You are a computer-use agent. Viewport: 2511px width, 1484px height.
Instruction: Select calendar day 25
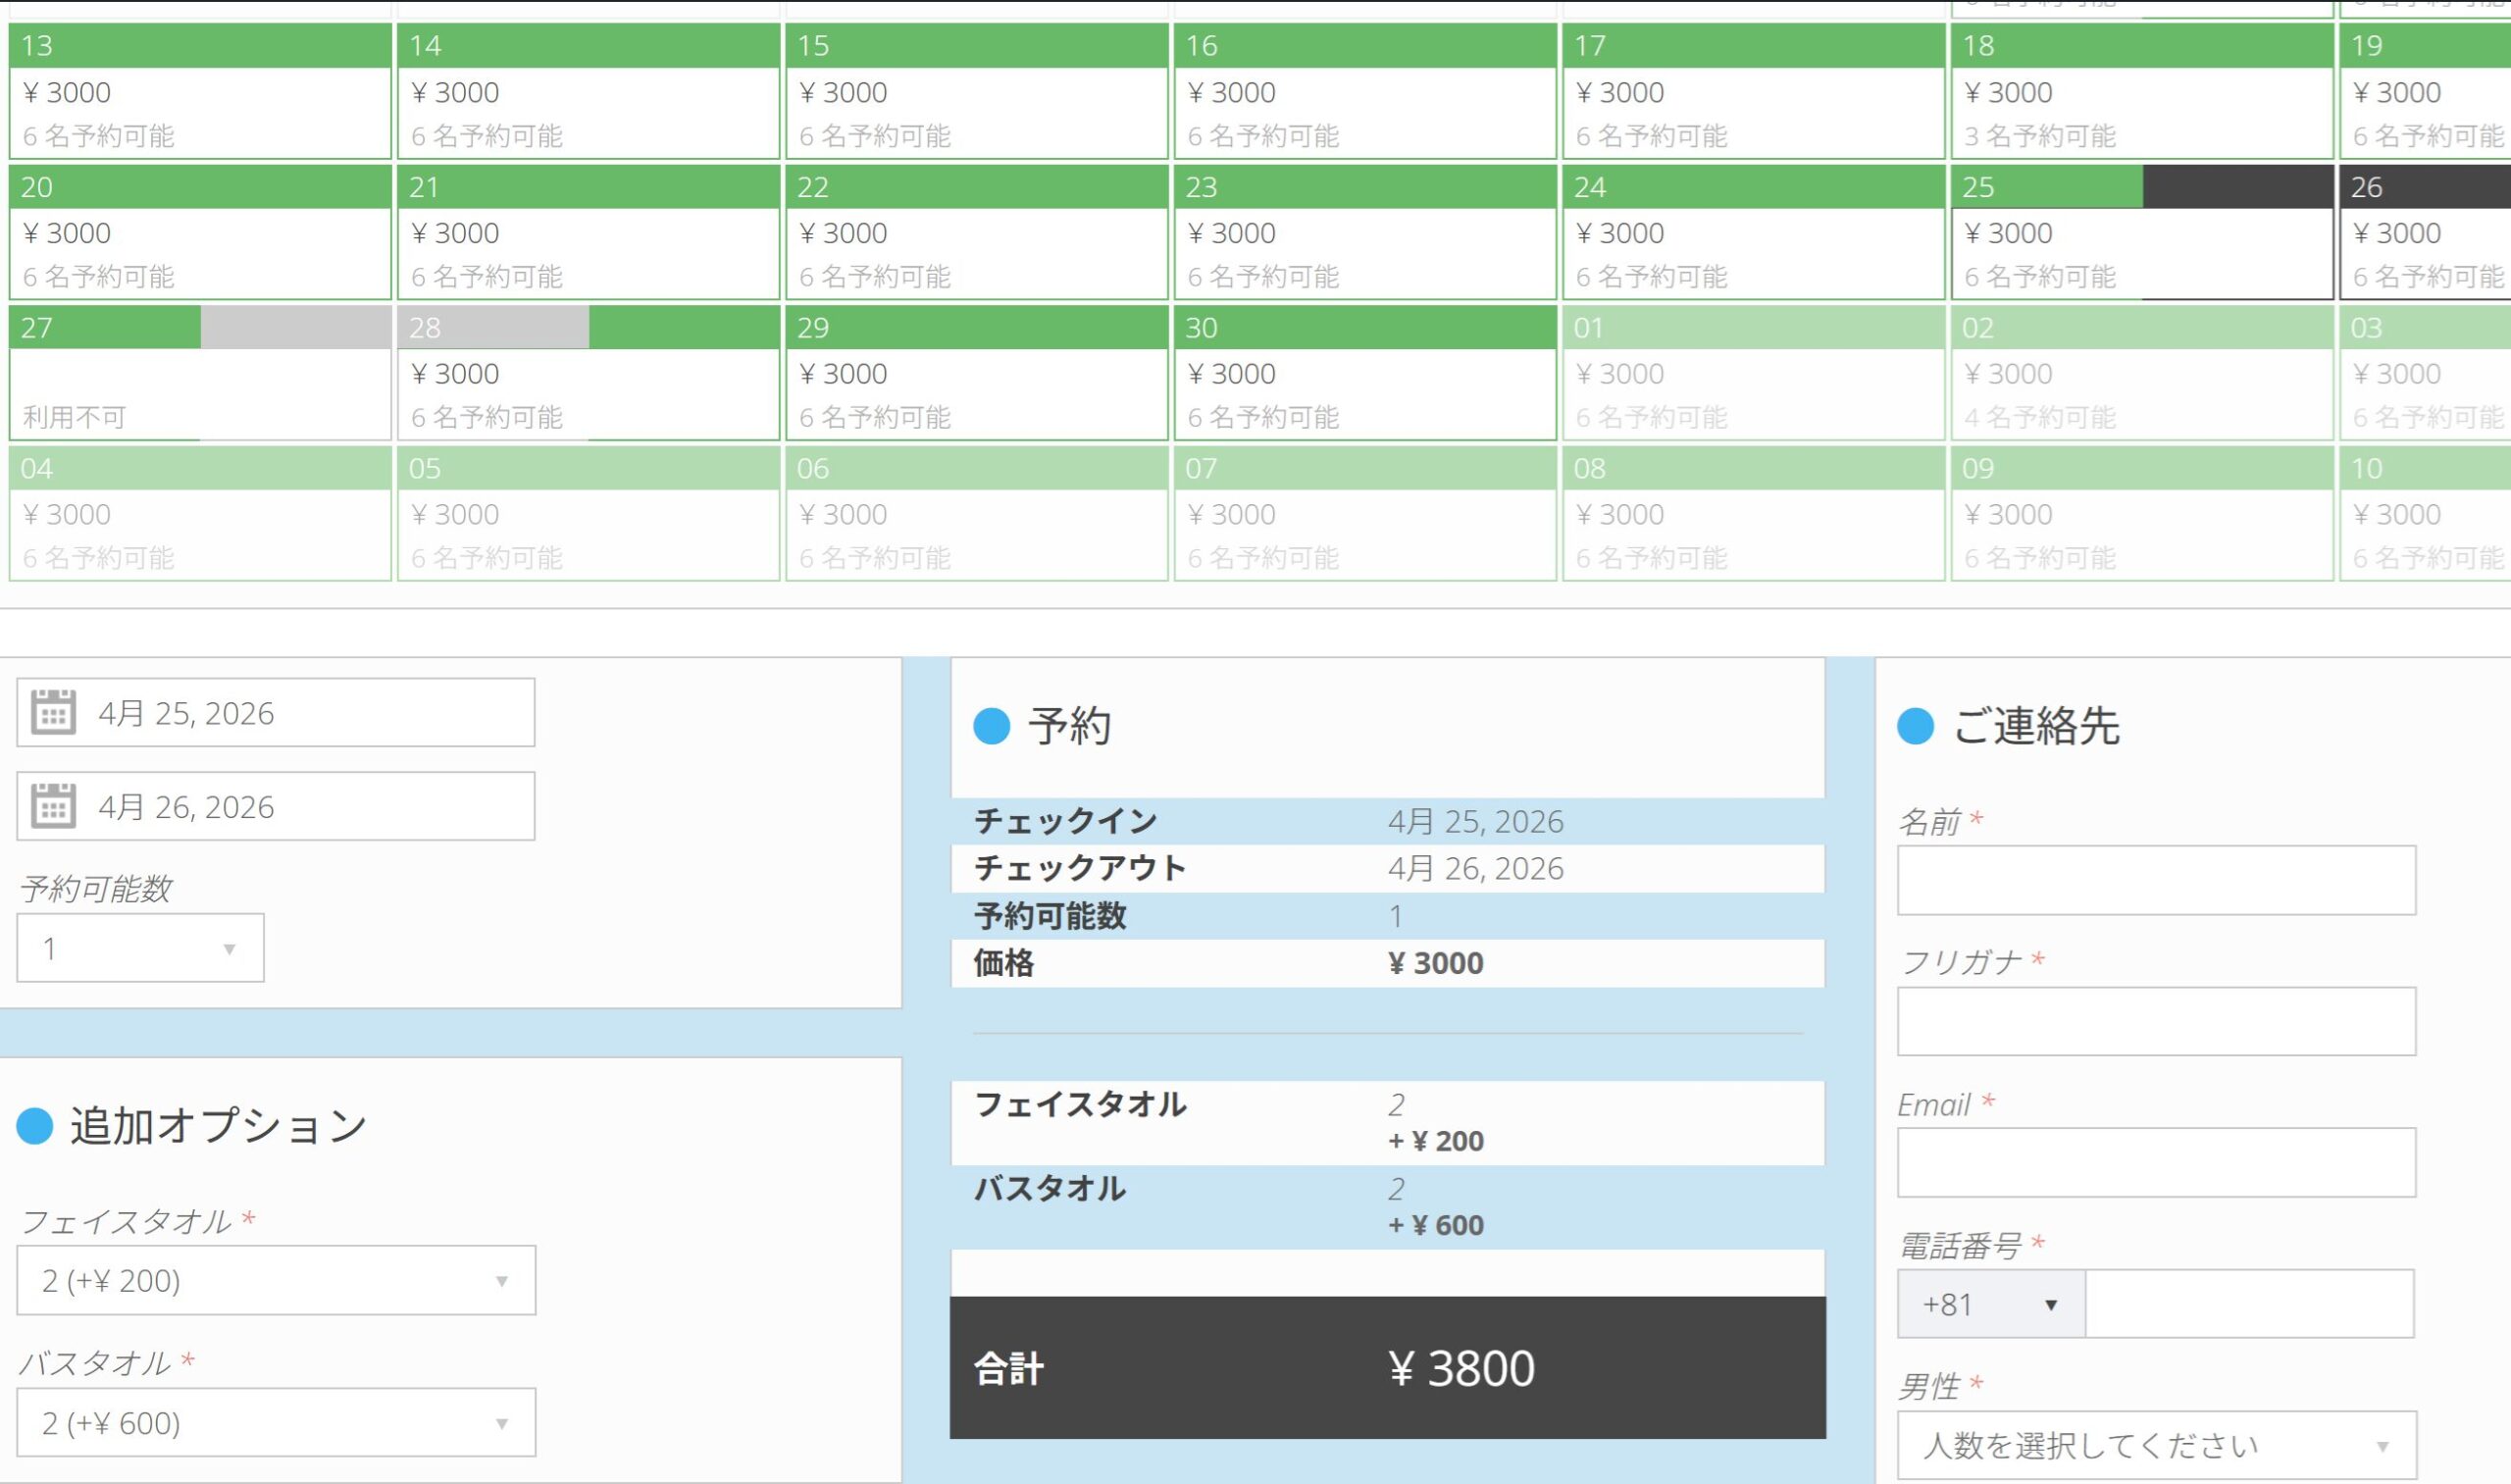tap(2142, 233)
